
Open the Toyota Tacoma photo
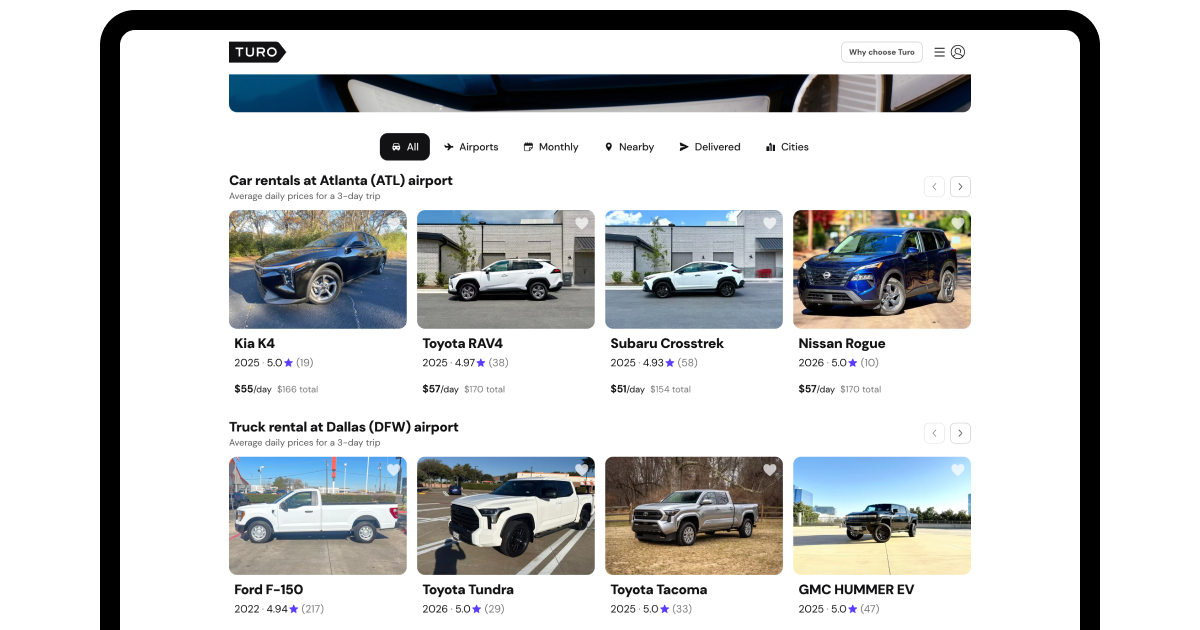click(694, 516)
